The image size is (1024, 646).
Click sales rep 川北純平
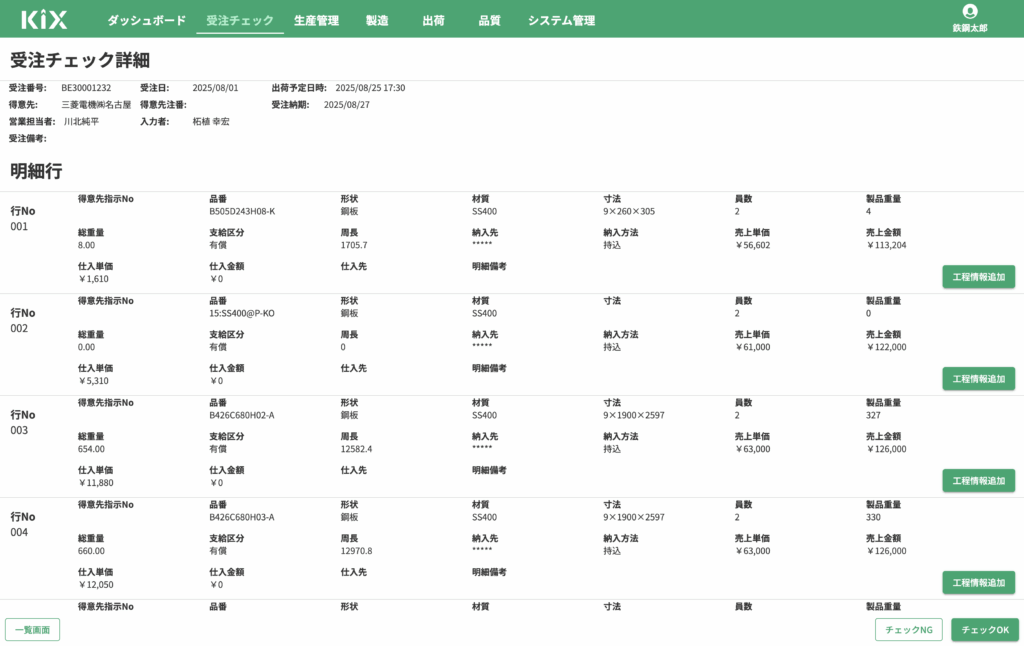82,121
